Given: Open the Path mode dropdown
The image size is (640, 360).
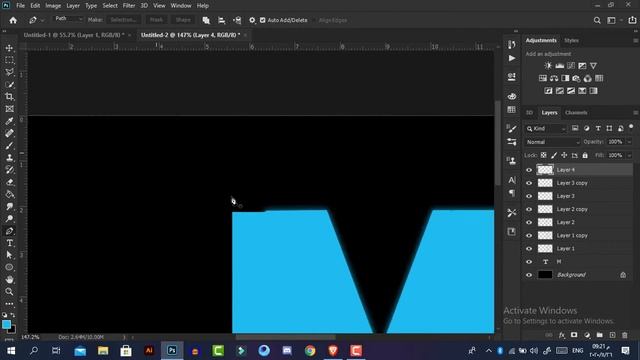Looking at the screenshot, I should point(68,19).
